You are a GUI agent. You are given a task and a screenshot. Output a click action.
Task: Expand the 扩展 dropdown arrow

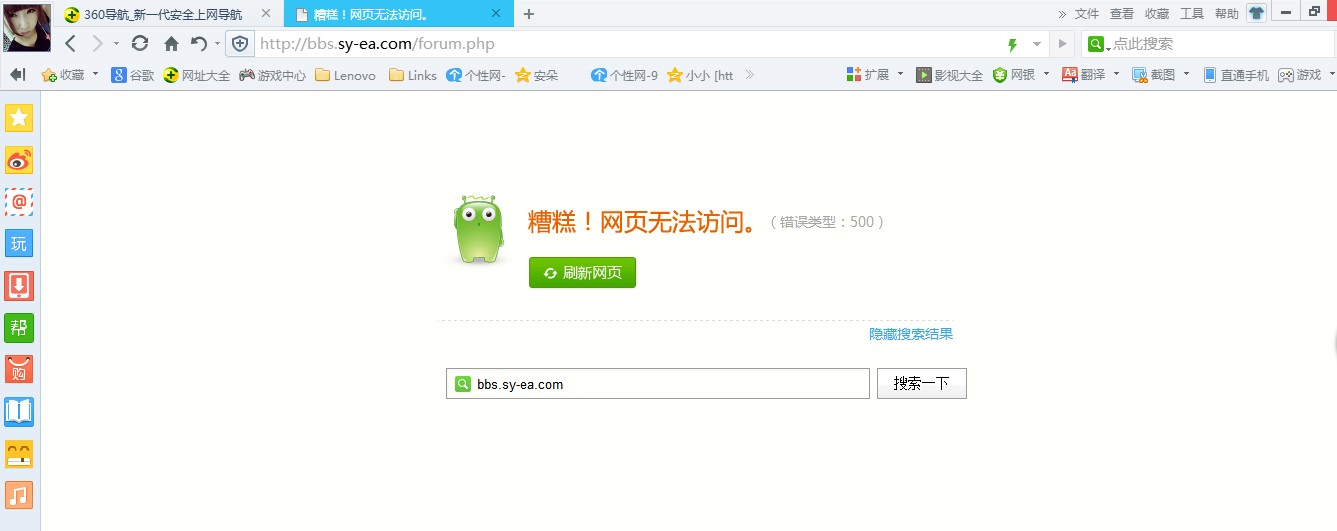(900, 74)
